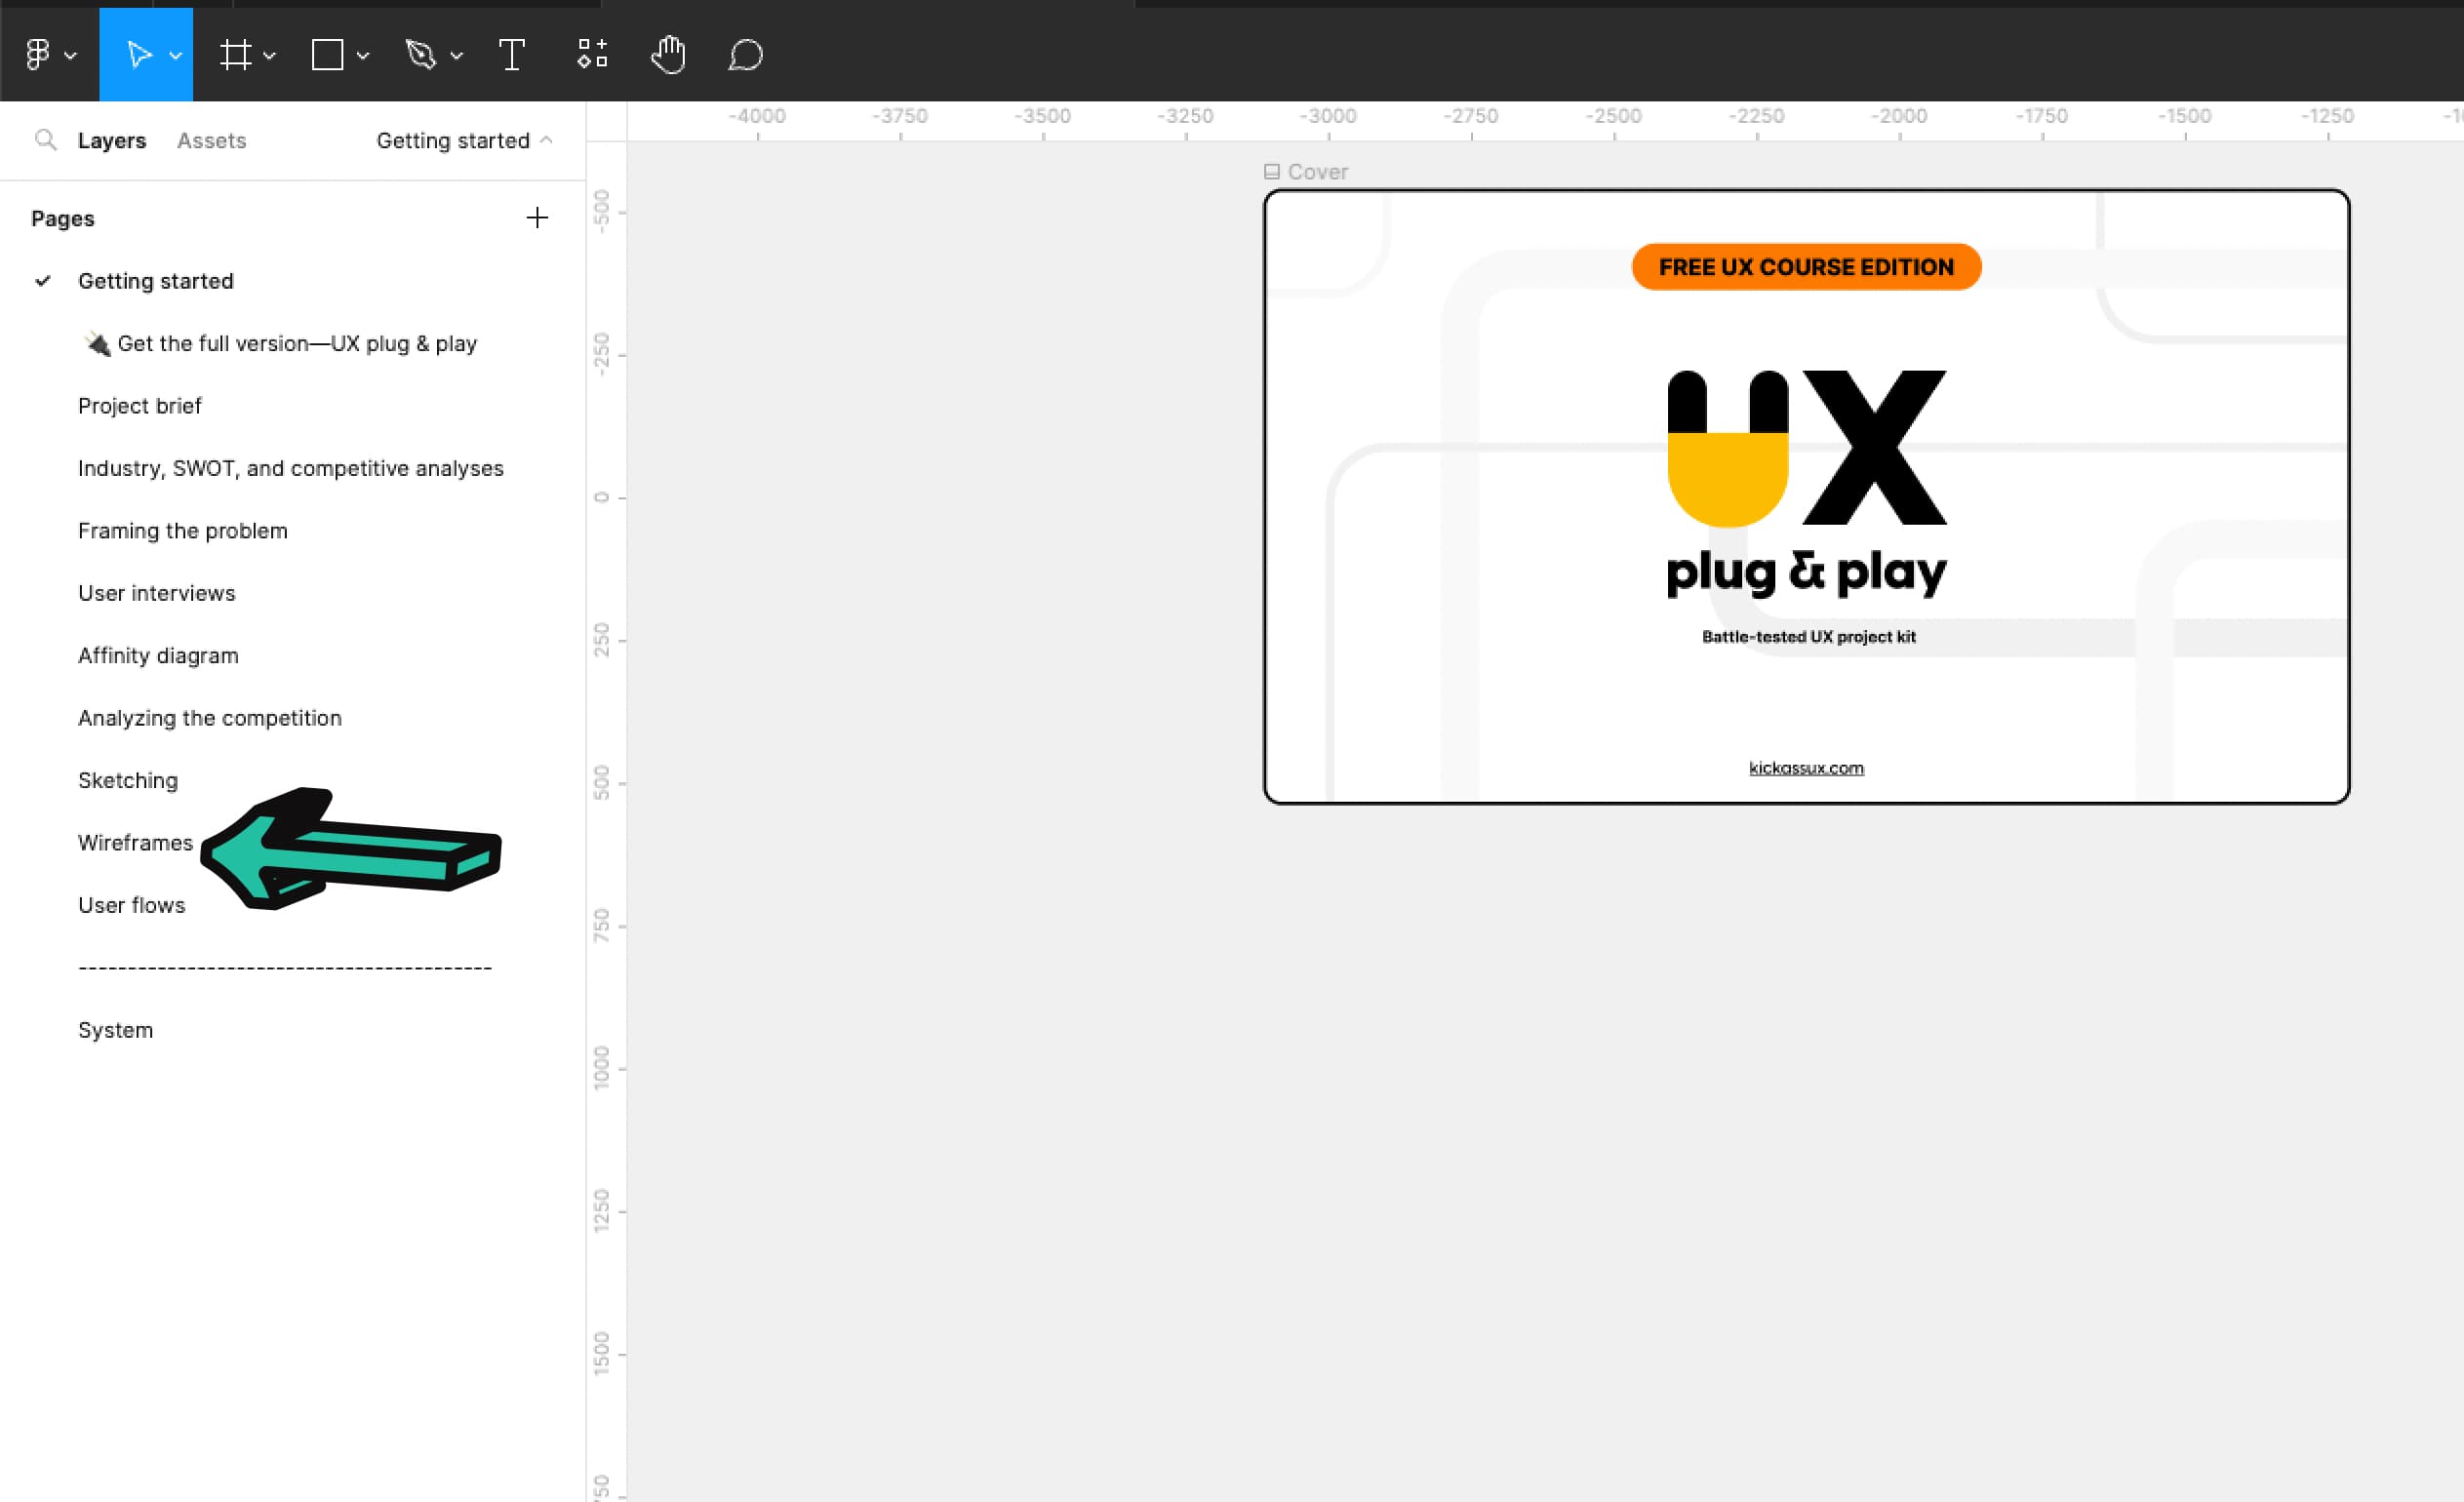Select the Hand tool
Image resolution: width=2464 pixels, height=1502 pixels.
pos(668,54)
